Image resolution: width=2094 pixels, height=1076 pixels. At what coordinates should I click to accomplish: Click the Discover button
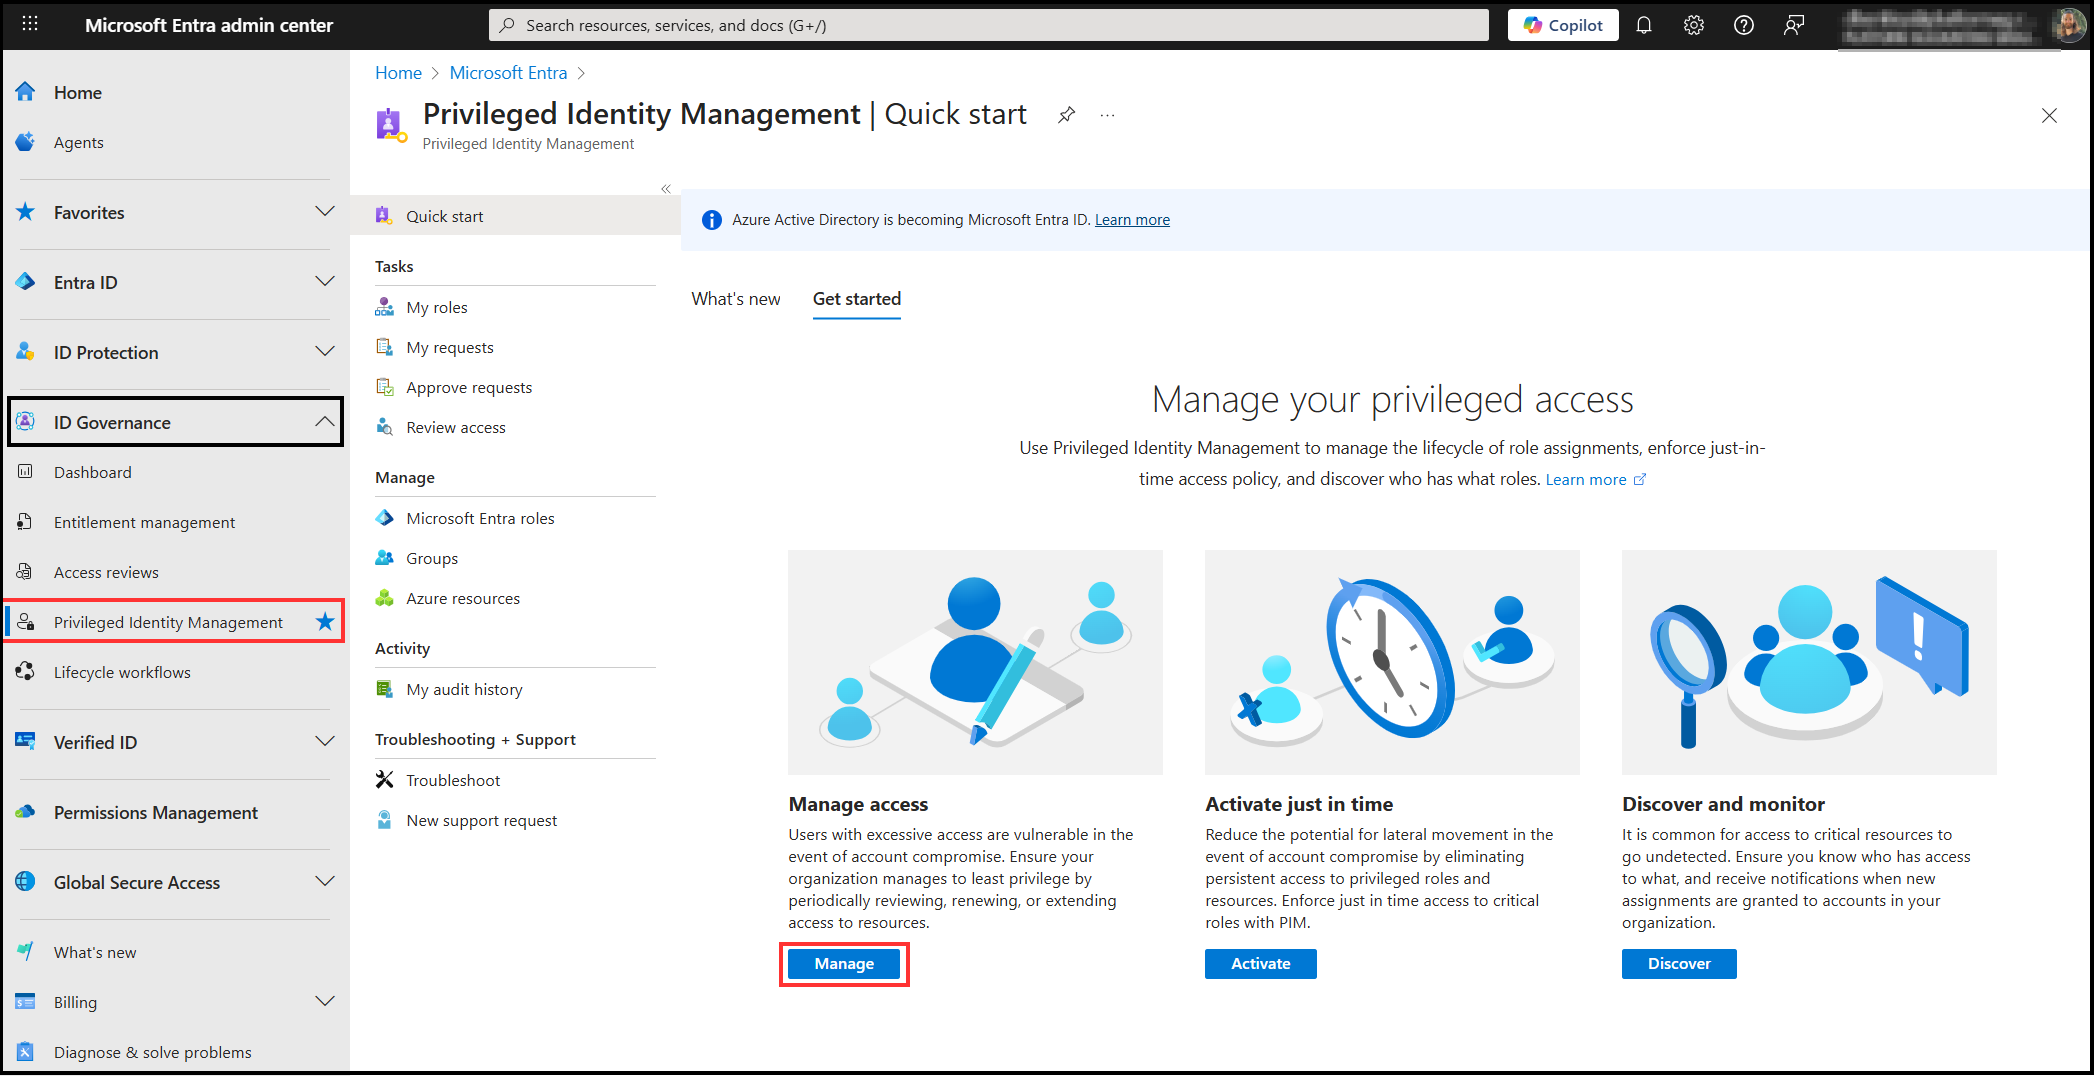1679,964
